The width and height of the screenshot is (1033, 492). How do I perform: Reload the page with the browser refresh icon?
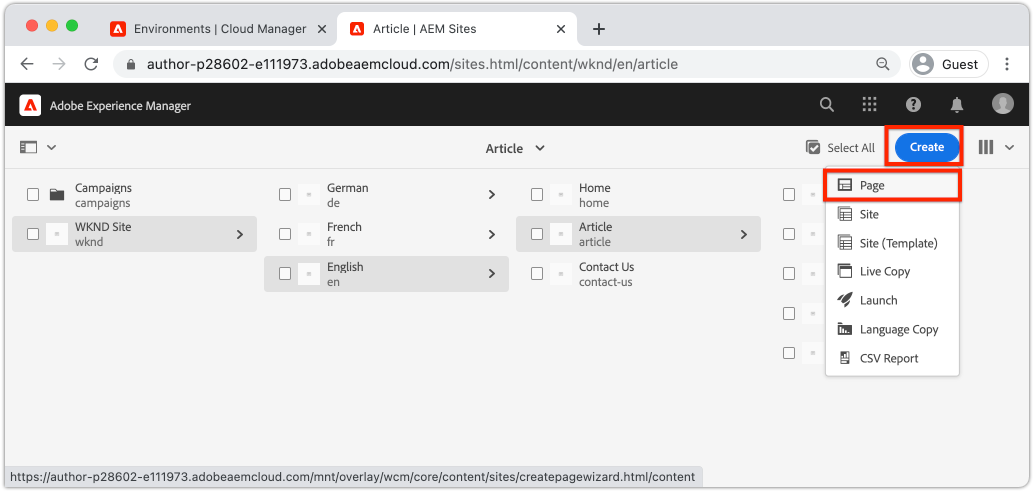click(91, 64)
